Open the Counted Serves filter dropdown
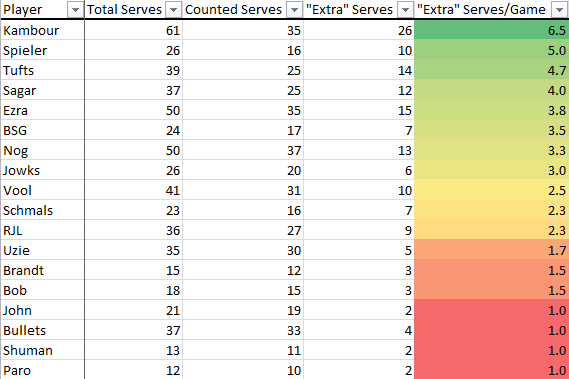The height and width of the screenshot is (379, 569). click(x=294, y=10)
